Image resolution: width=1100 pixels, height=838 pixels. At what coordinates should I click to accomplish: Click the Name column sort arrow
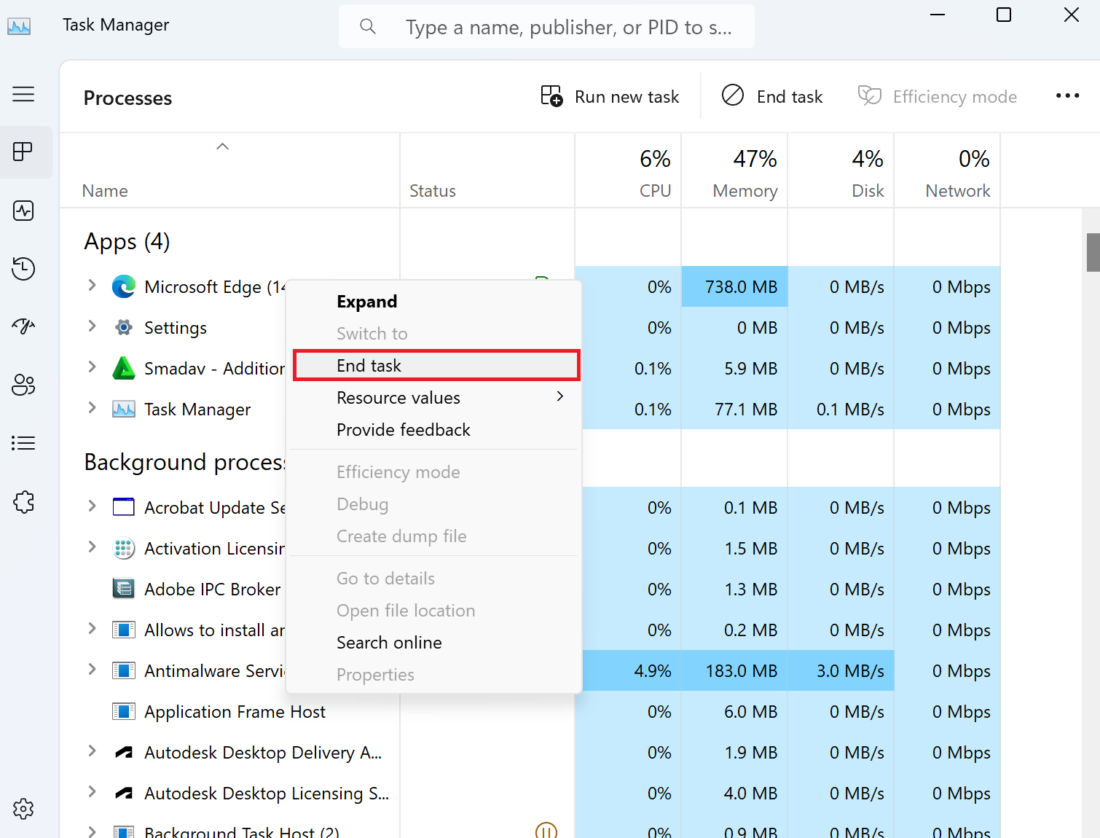tap(222, 146)
